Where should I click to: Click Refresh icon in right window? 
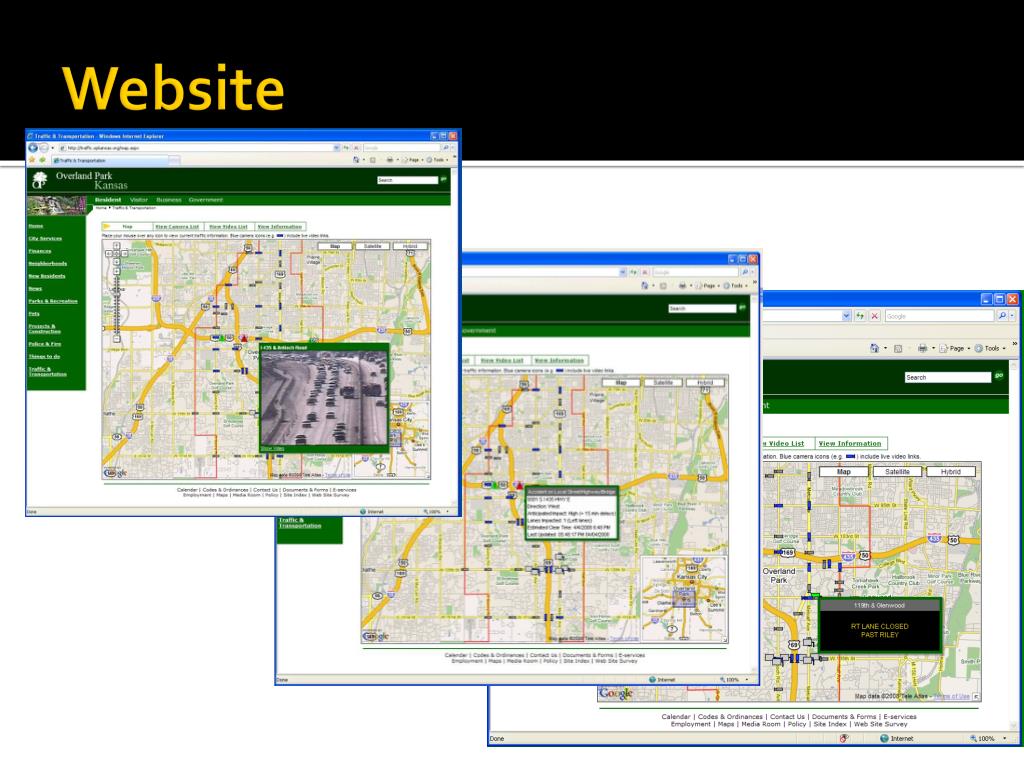(860, 316)
